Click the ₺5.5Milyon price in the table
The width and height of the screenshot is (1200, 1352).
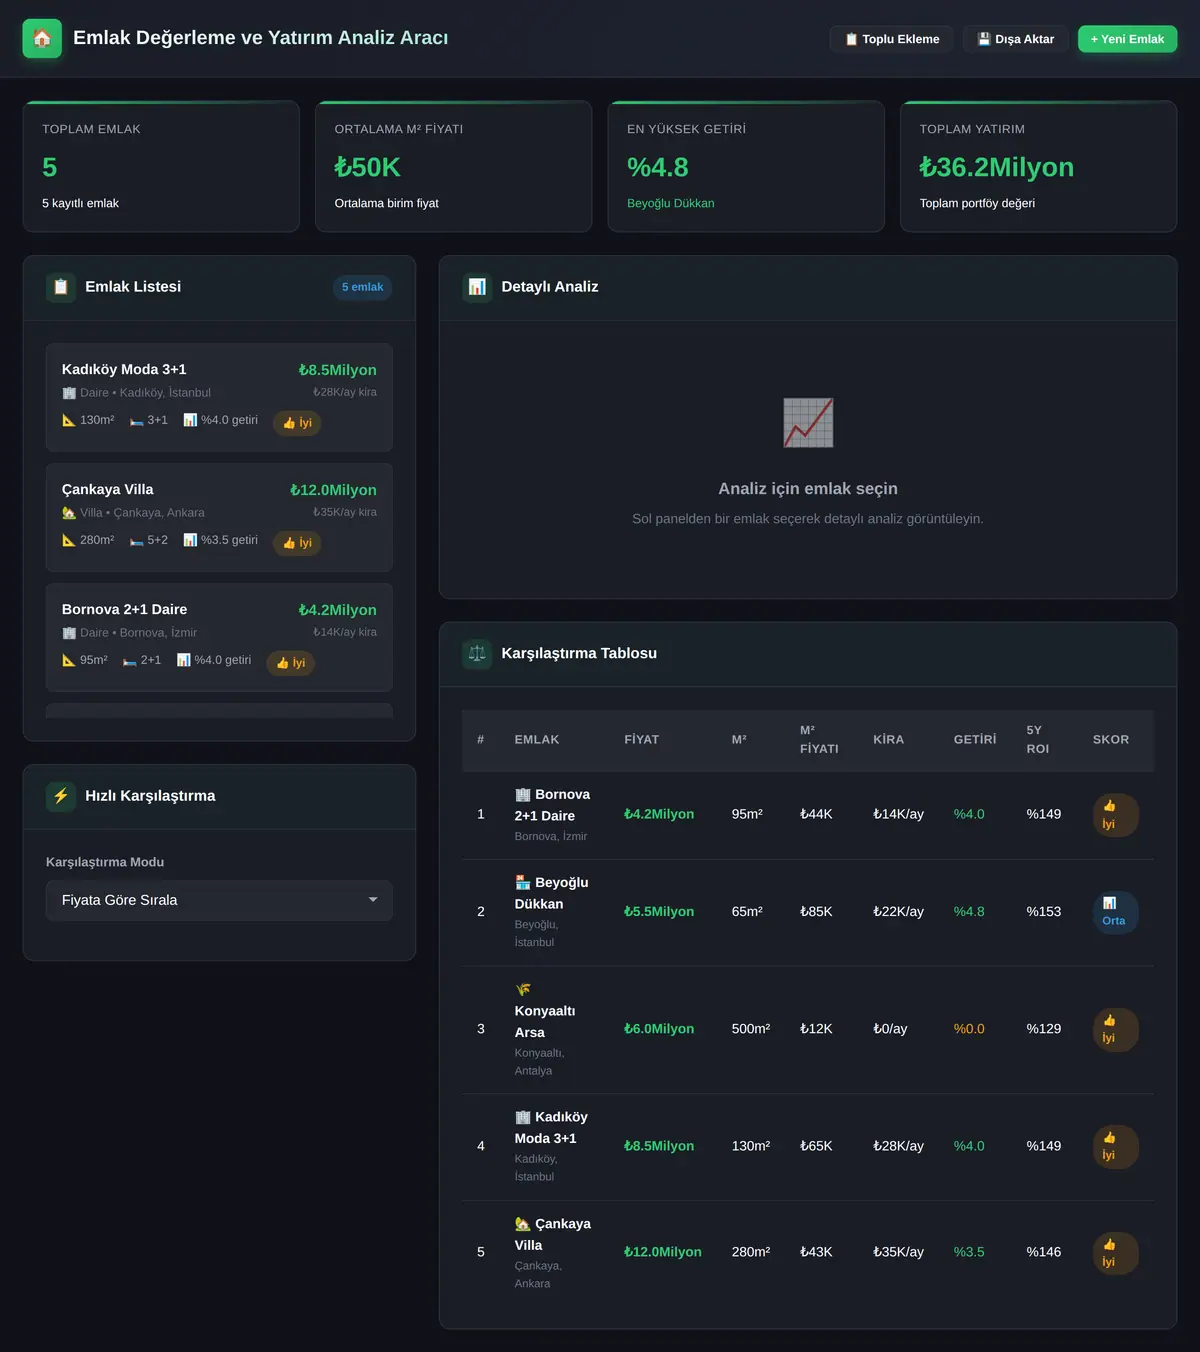659,912
